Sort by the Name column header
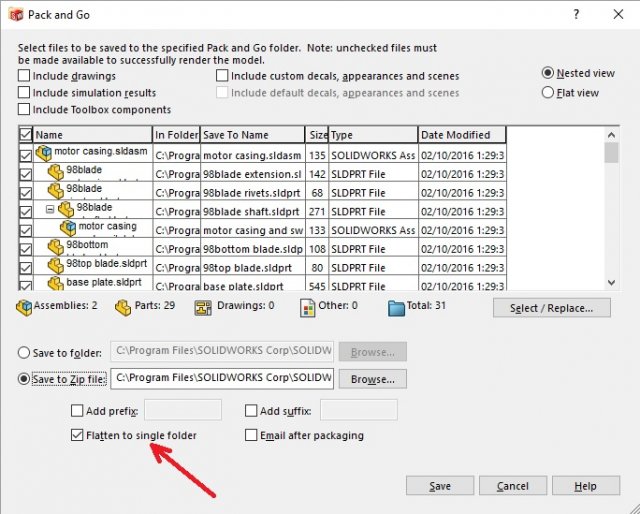The width and height of the screenshot is (640, 514). coord(92,135)
